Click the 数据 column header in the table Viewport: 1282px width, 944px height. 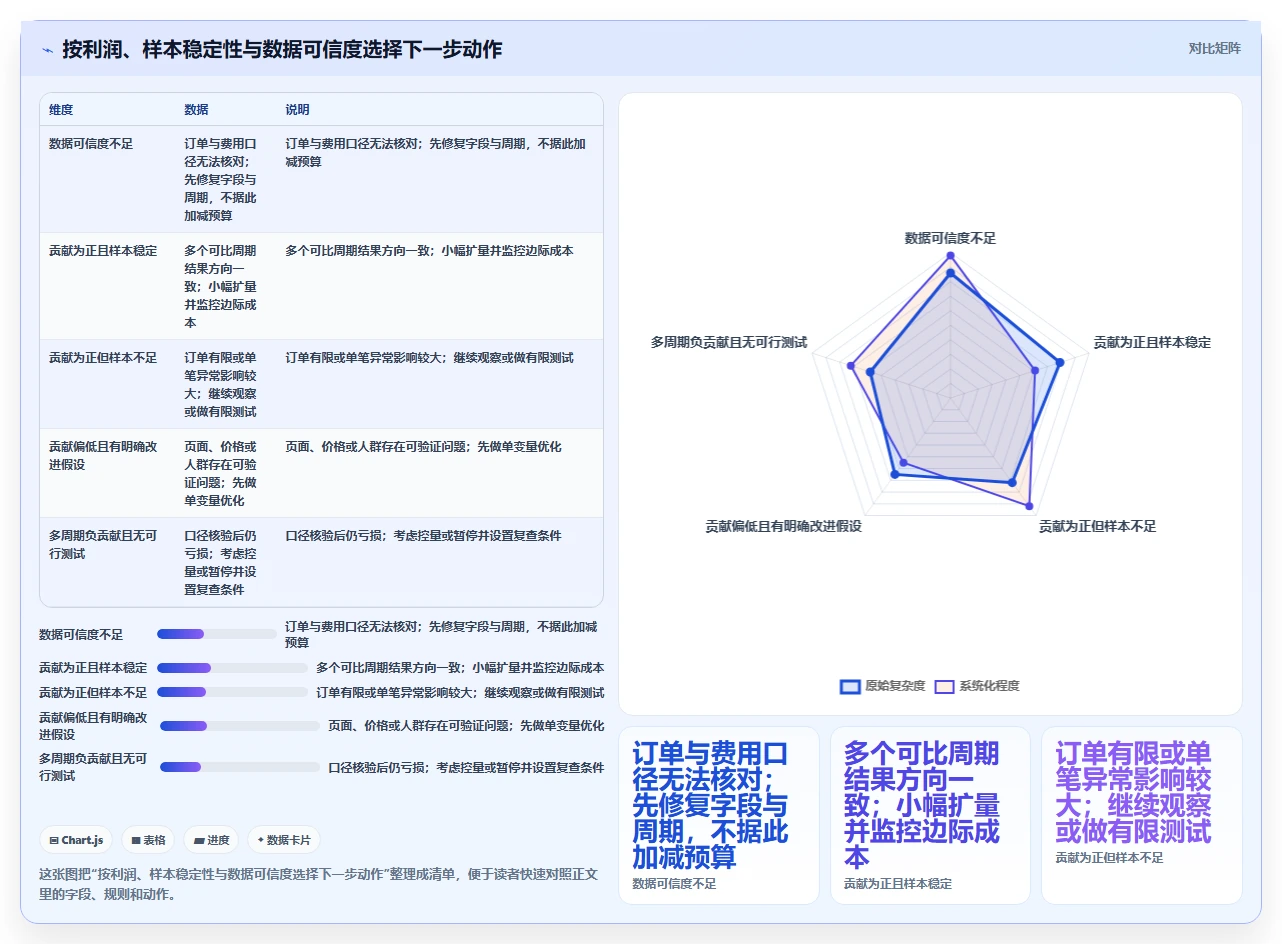coord(196,109)
